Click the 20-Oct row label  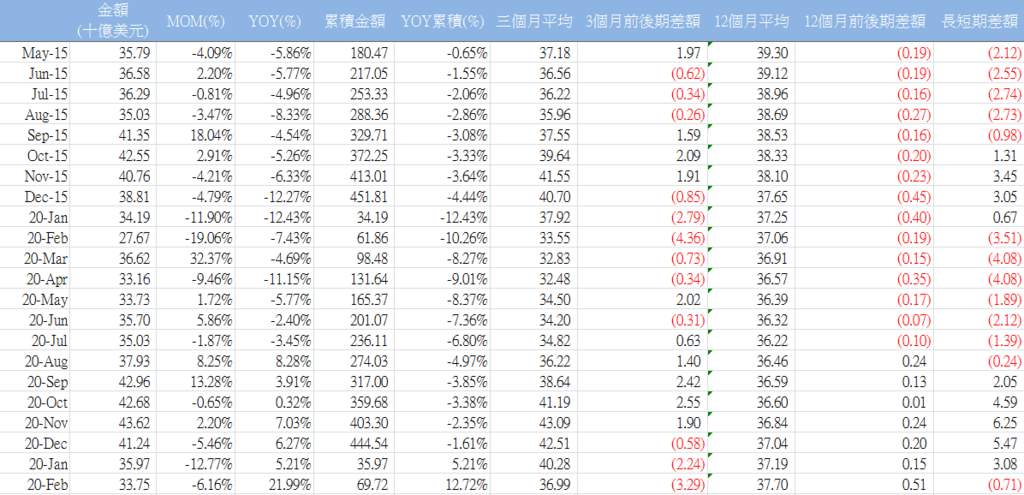tap(48, 403)
